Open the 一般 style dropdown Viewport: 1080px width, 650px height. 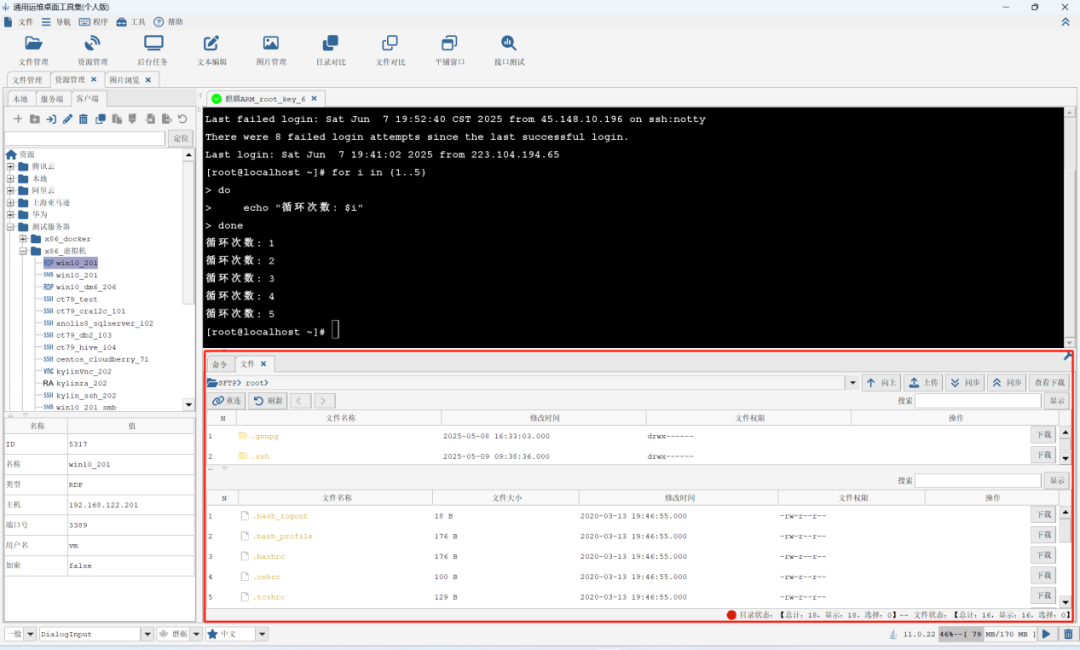tap(30, 634)
